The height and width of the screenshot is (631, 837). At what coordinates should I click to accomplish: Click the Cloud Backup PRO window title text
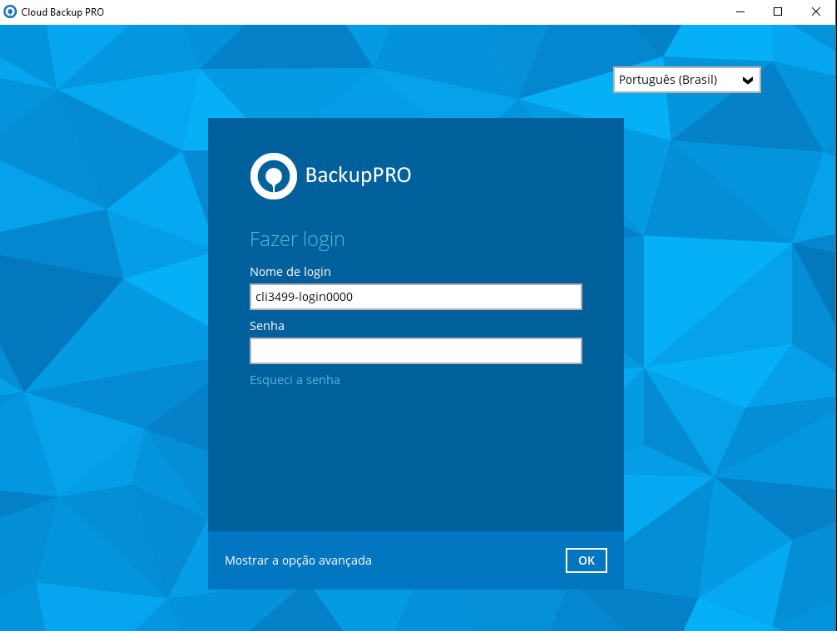[x=62, y=12]
